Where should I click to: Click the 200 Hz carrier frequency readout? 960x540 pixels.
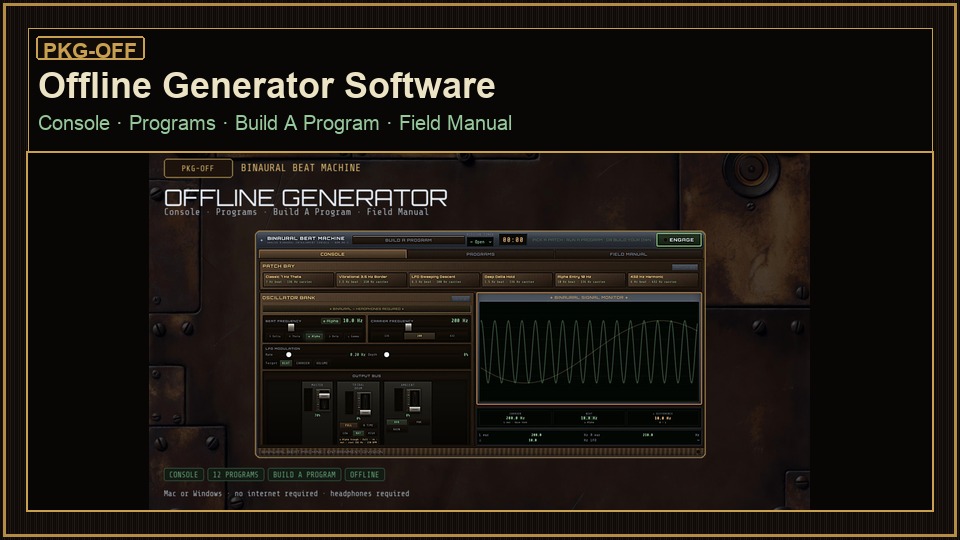coord(460,321)
